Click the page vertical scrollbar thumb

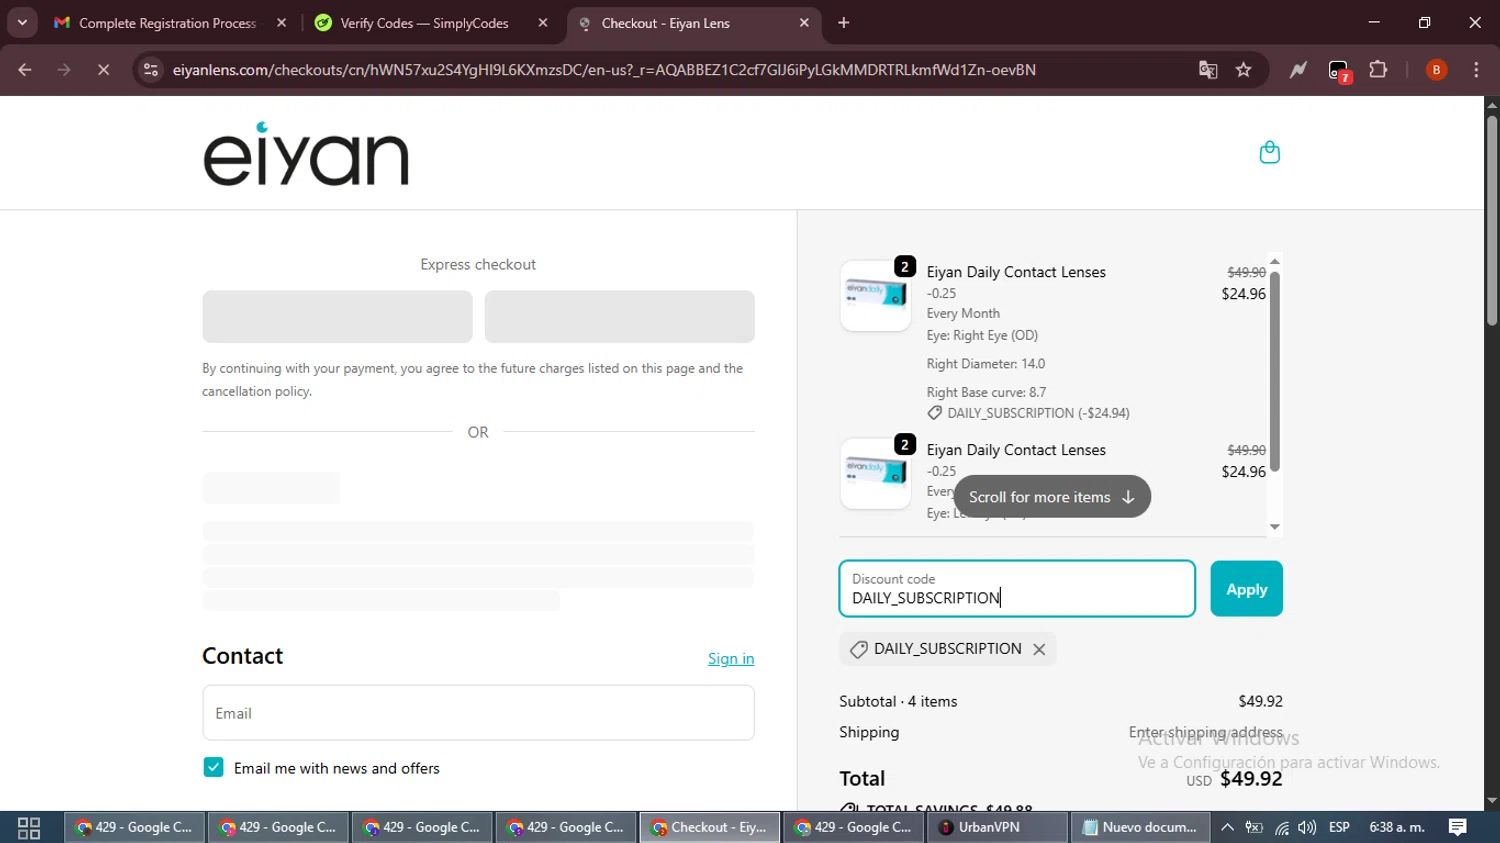(x=1492, y=220)
